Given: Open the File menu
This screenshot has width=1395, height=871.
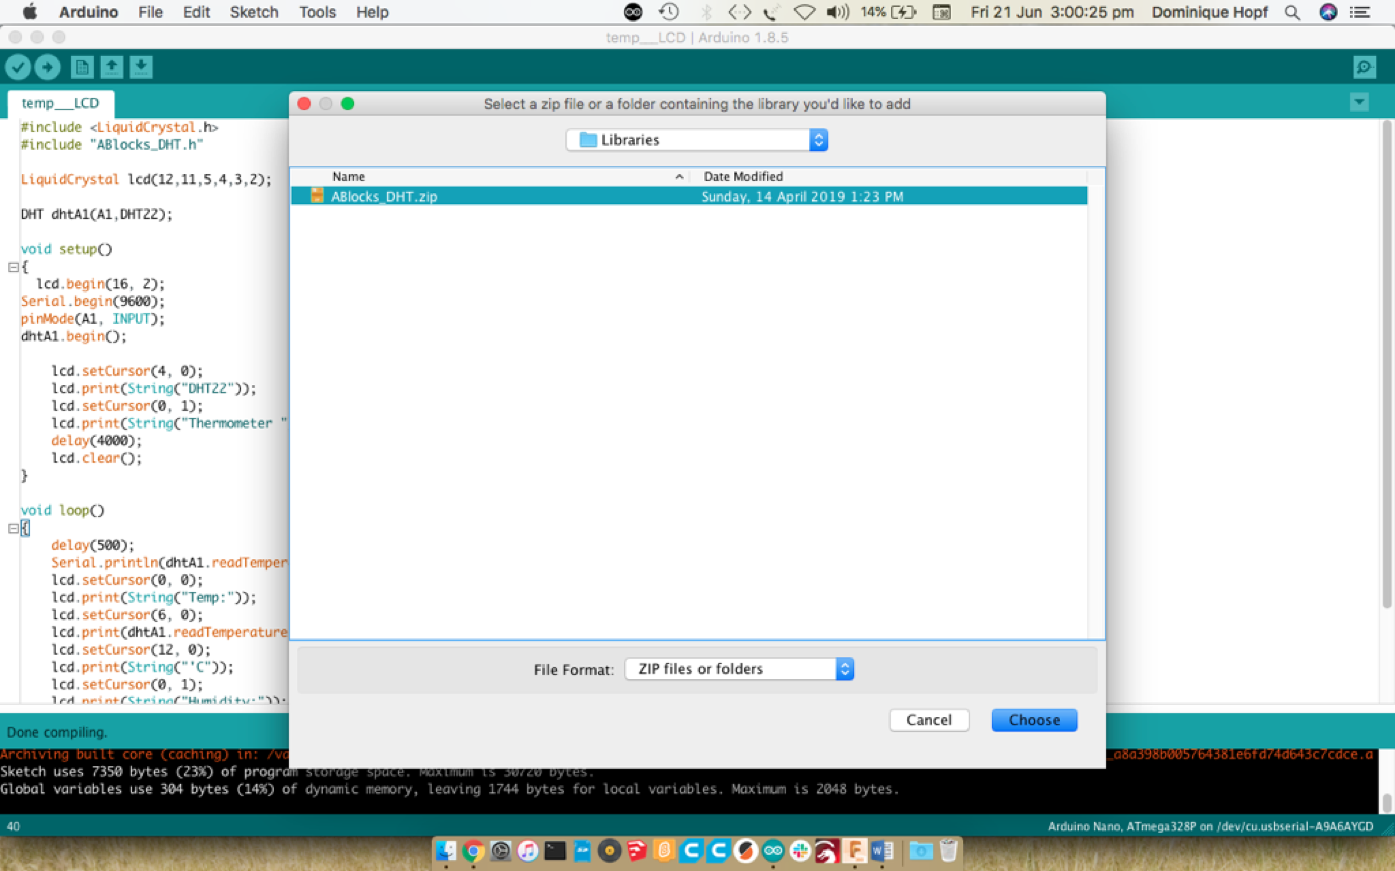Looking at the screenshot, I should pyautogui.click(x=150, y=12).
